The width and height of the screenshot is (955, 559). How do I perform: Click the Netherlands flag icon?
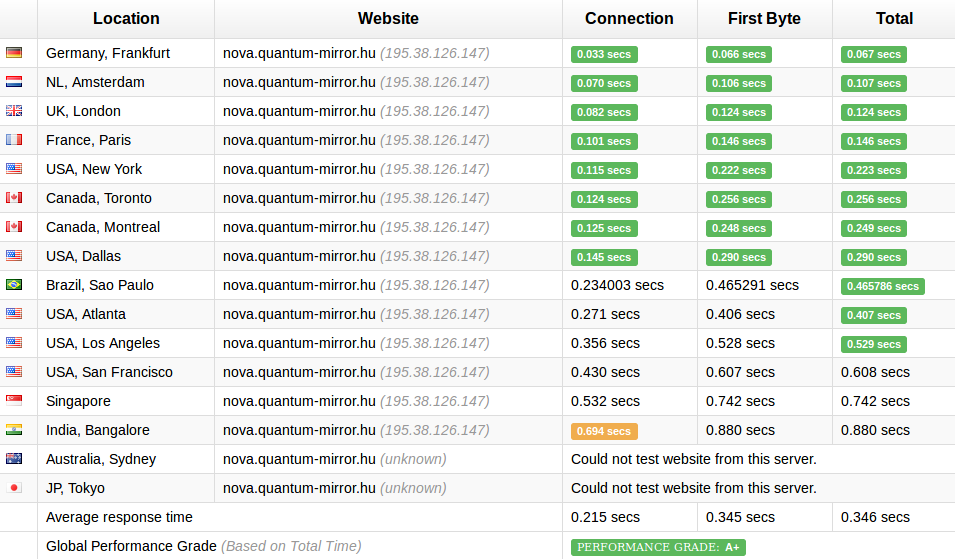click(14, 82)
